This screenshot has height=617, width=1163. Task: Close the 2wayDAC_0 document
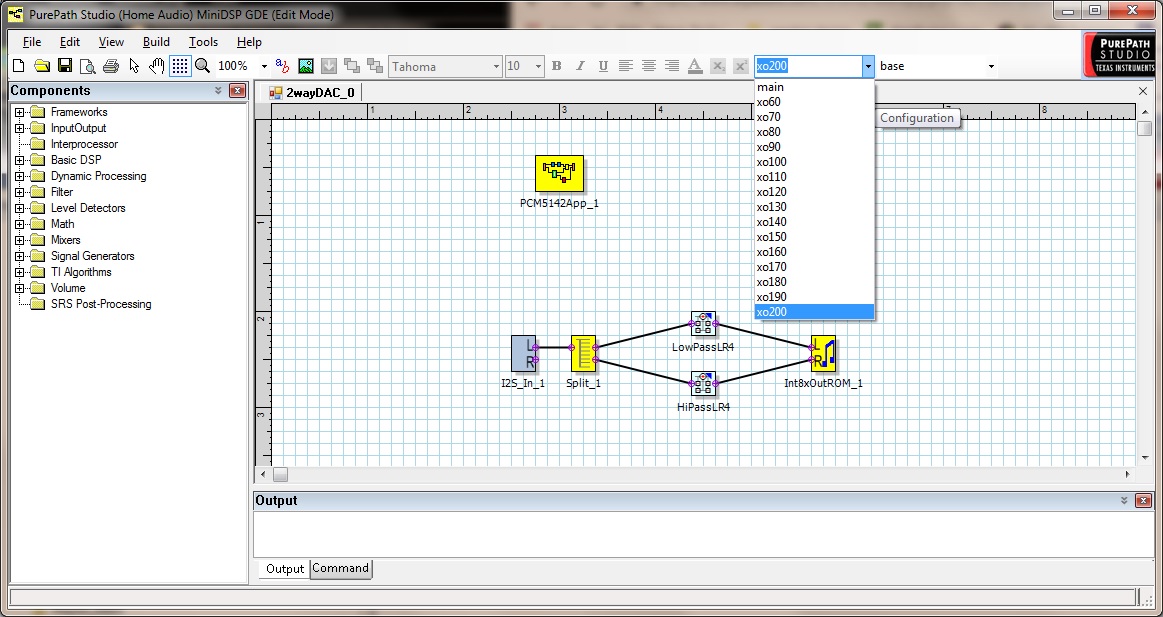click(x=1143, y=91)
